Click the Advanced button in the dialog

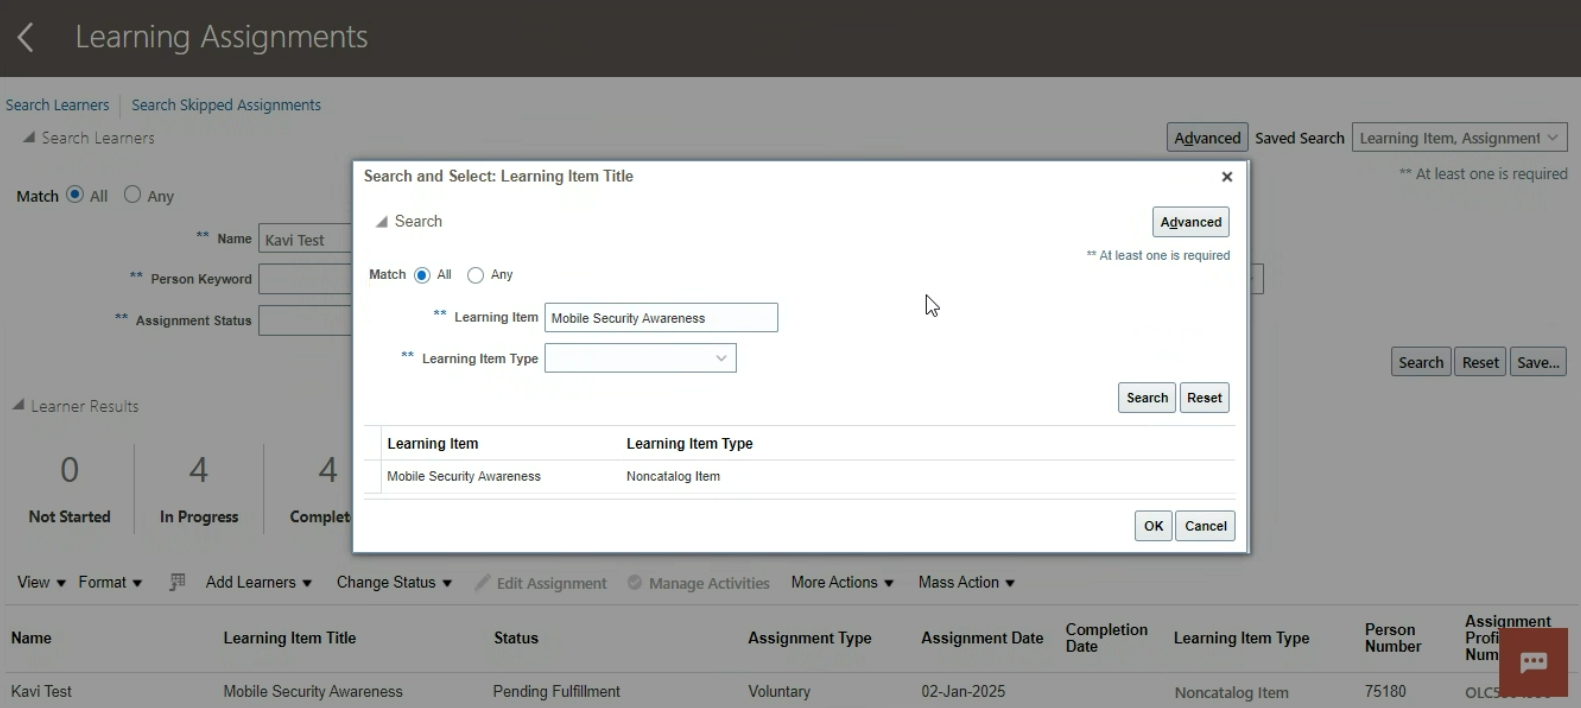(1190, 222)
